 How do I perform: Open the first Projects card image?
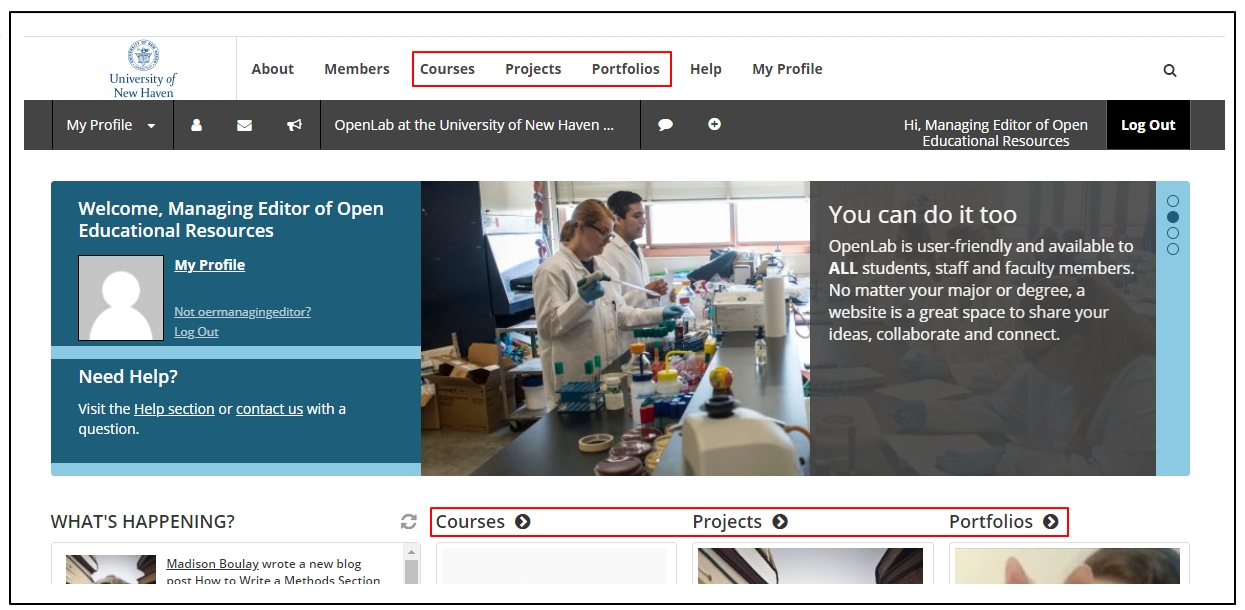(x=811, y=566)
